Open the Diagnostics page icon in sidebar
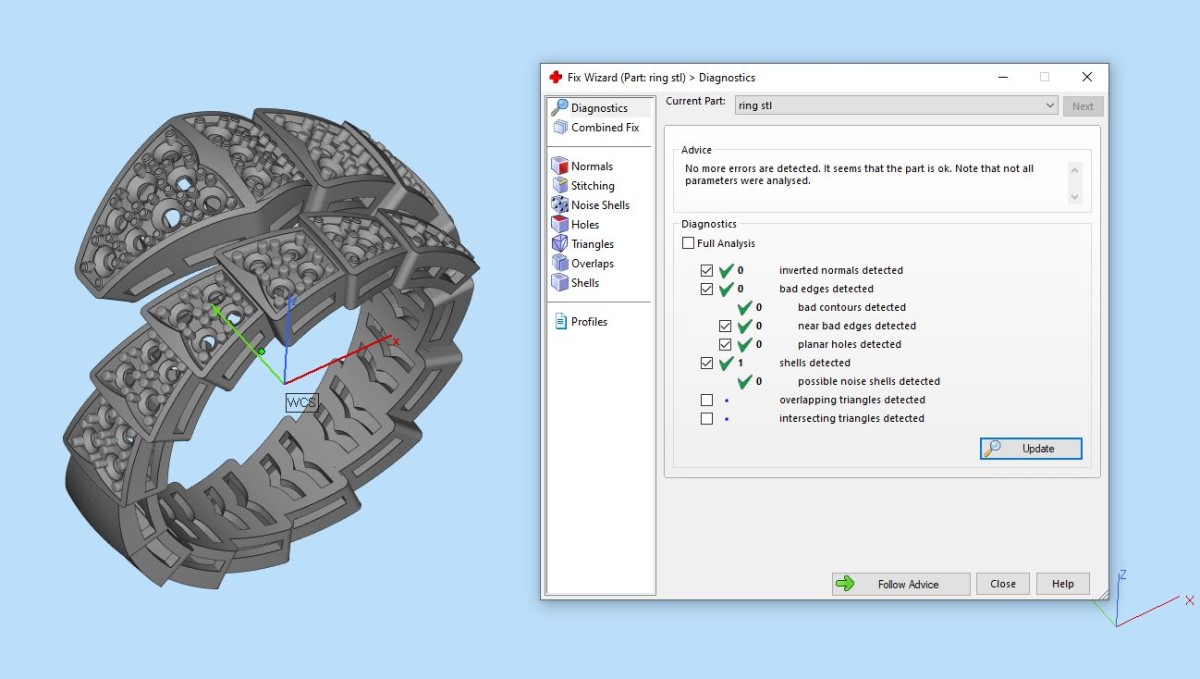 tap(560, 108)
